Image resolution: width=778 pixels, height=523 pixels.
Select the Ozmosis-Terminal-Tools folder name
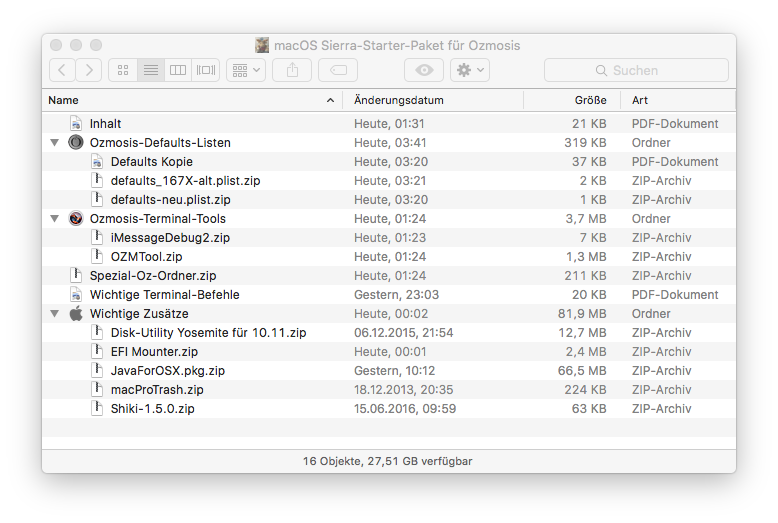tap(157, 219)
